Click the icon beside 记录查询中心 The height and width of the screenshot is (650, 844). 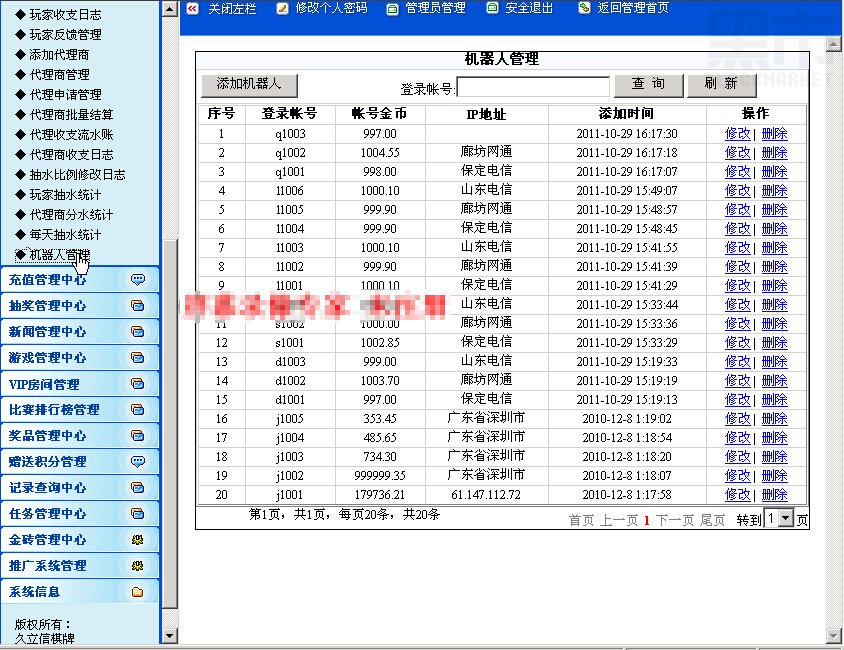138,488
